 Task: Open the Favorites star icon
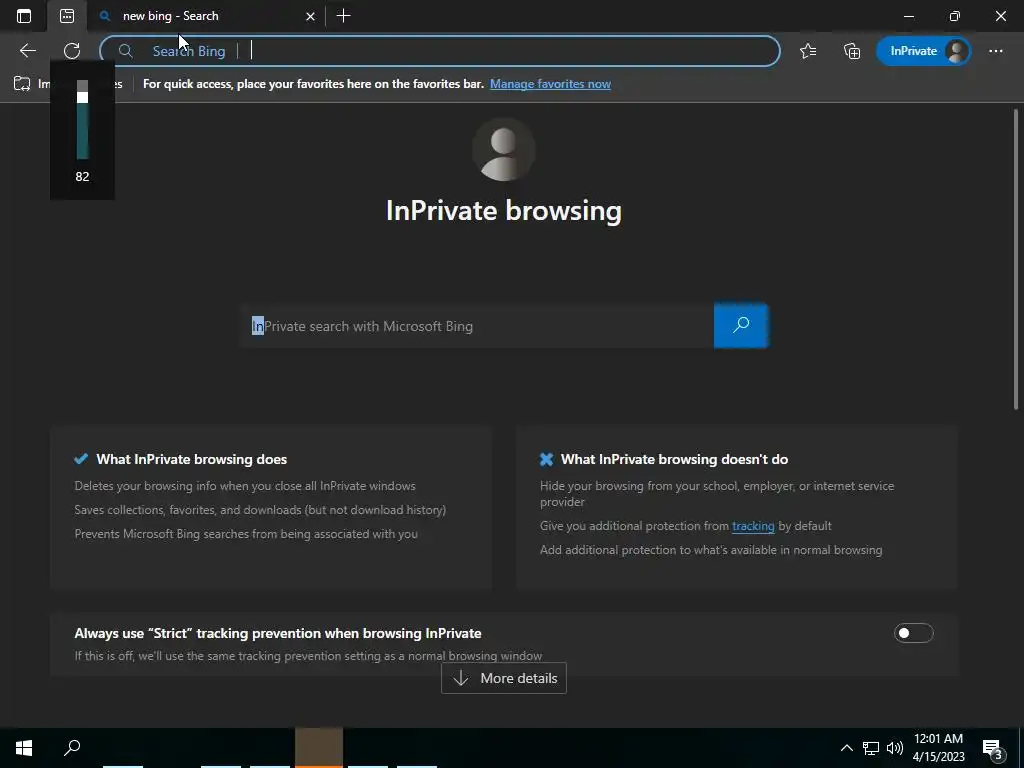point(808,51)
